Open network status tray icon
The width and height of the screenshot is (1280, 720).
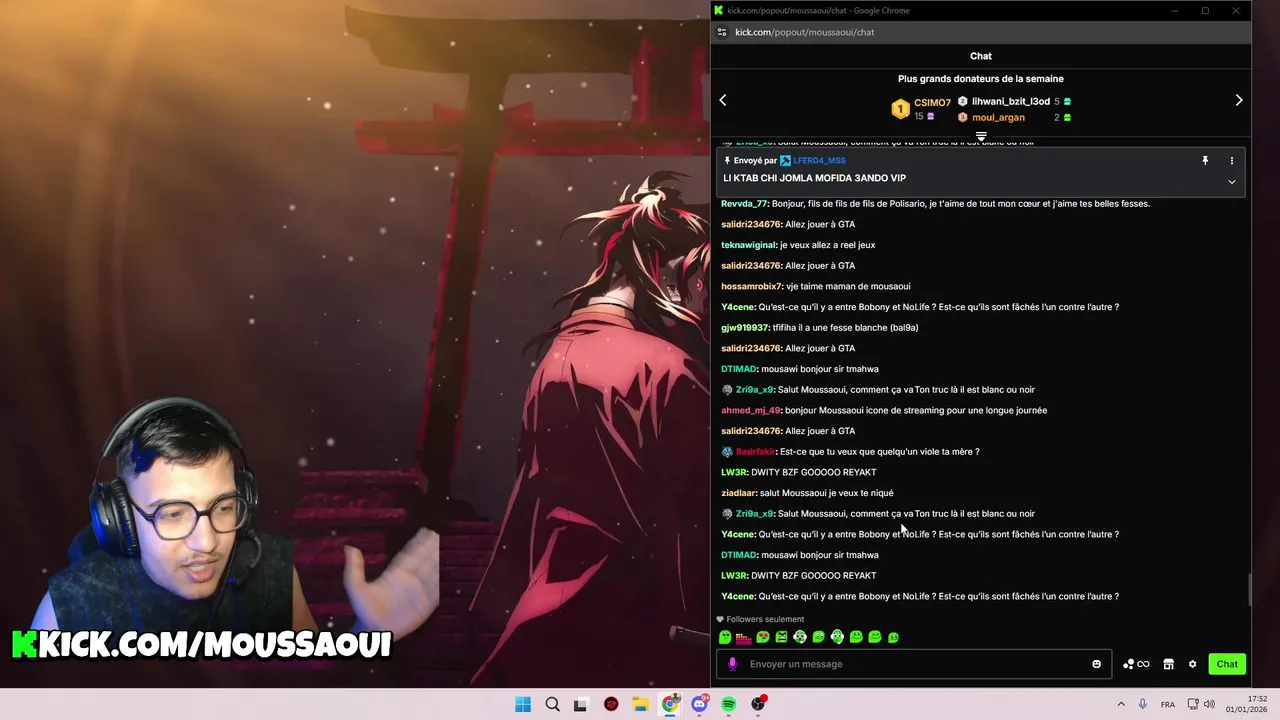point(1192,704)
